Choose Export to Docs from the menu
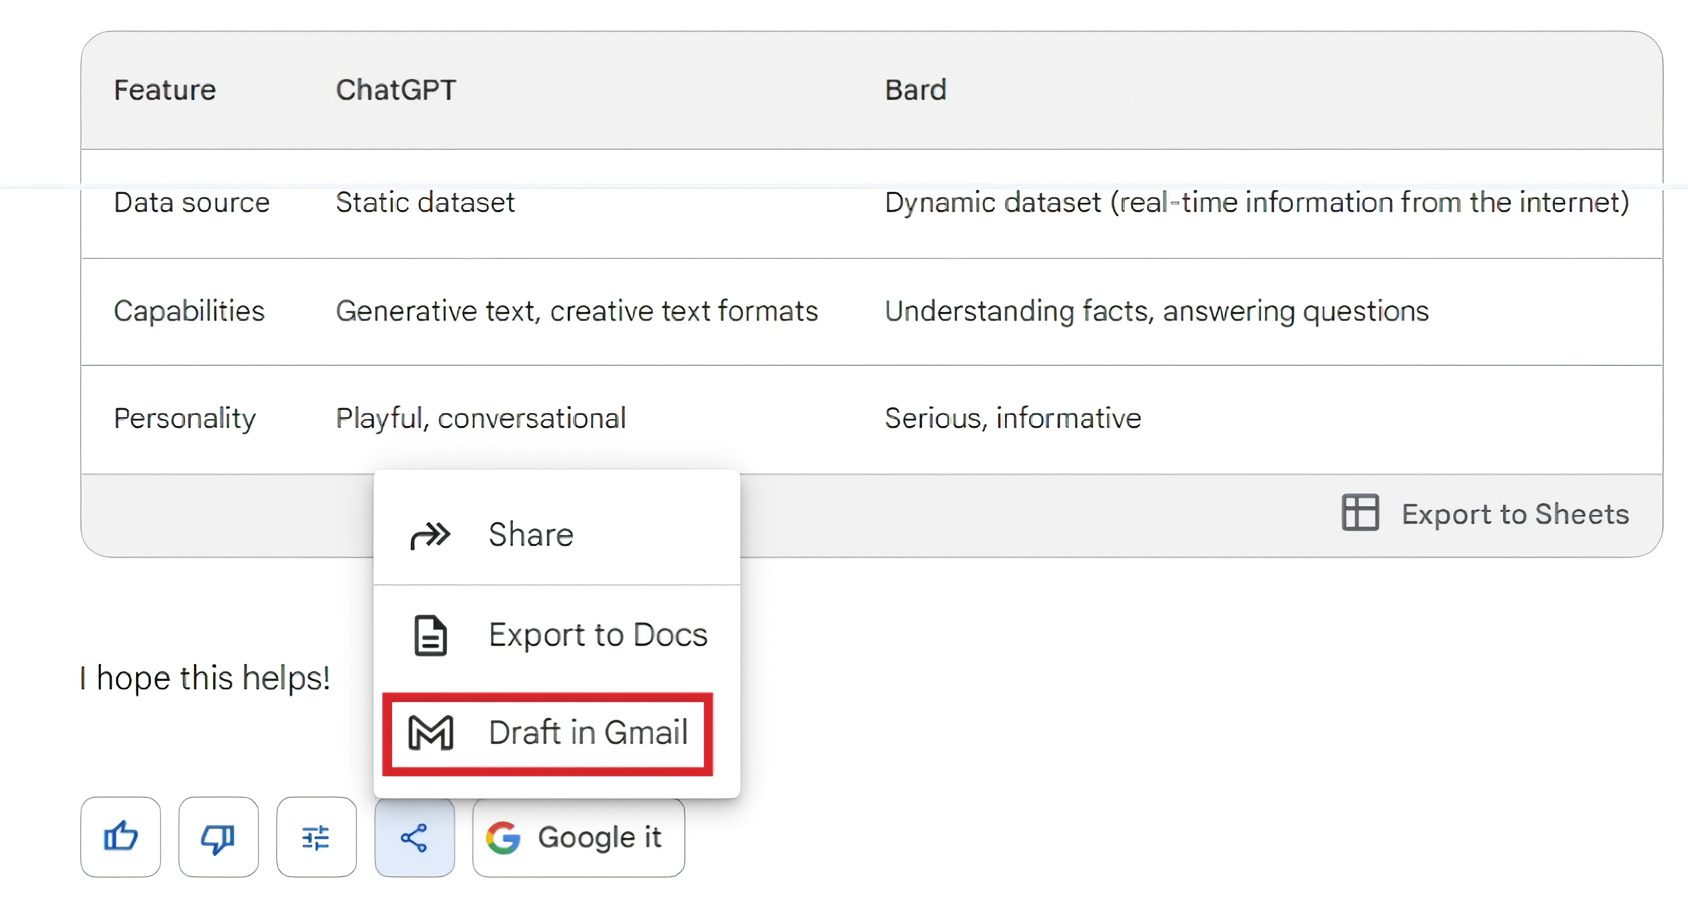This screenshot has height=900, width=1688. click(x=597, y=635)
